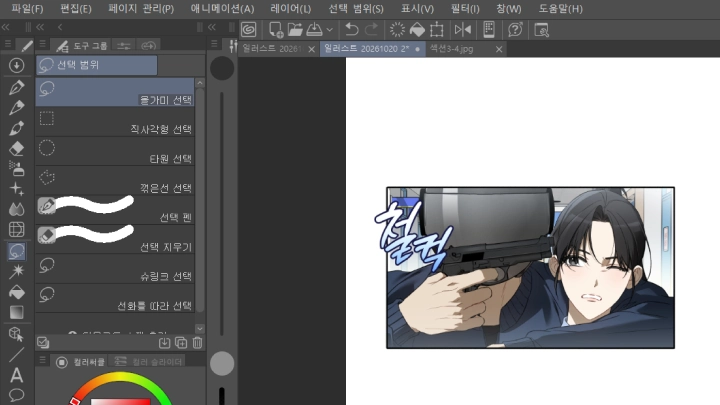Click the Fill icon in command bar
720x405 pixels.
417,30
